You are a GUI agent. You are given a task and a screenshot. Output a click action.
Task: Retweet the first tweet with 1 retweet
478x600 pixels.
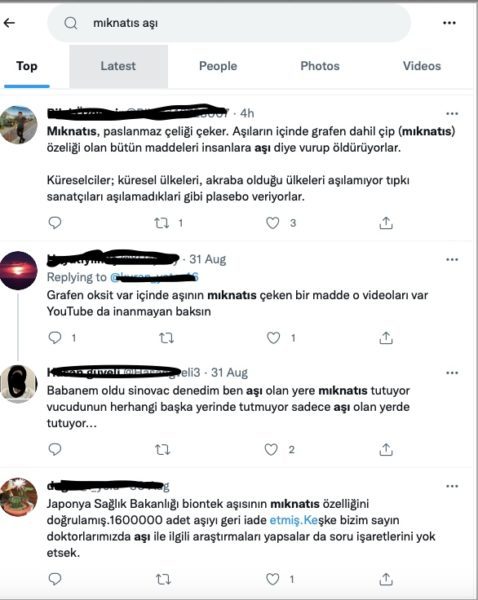[x=162, y=223]
